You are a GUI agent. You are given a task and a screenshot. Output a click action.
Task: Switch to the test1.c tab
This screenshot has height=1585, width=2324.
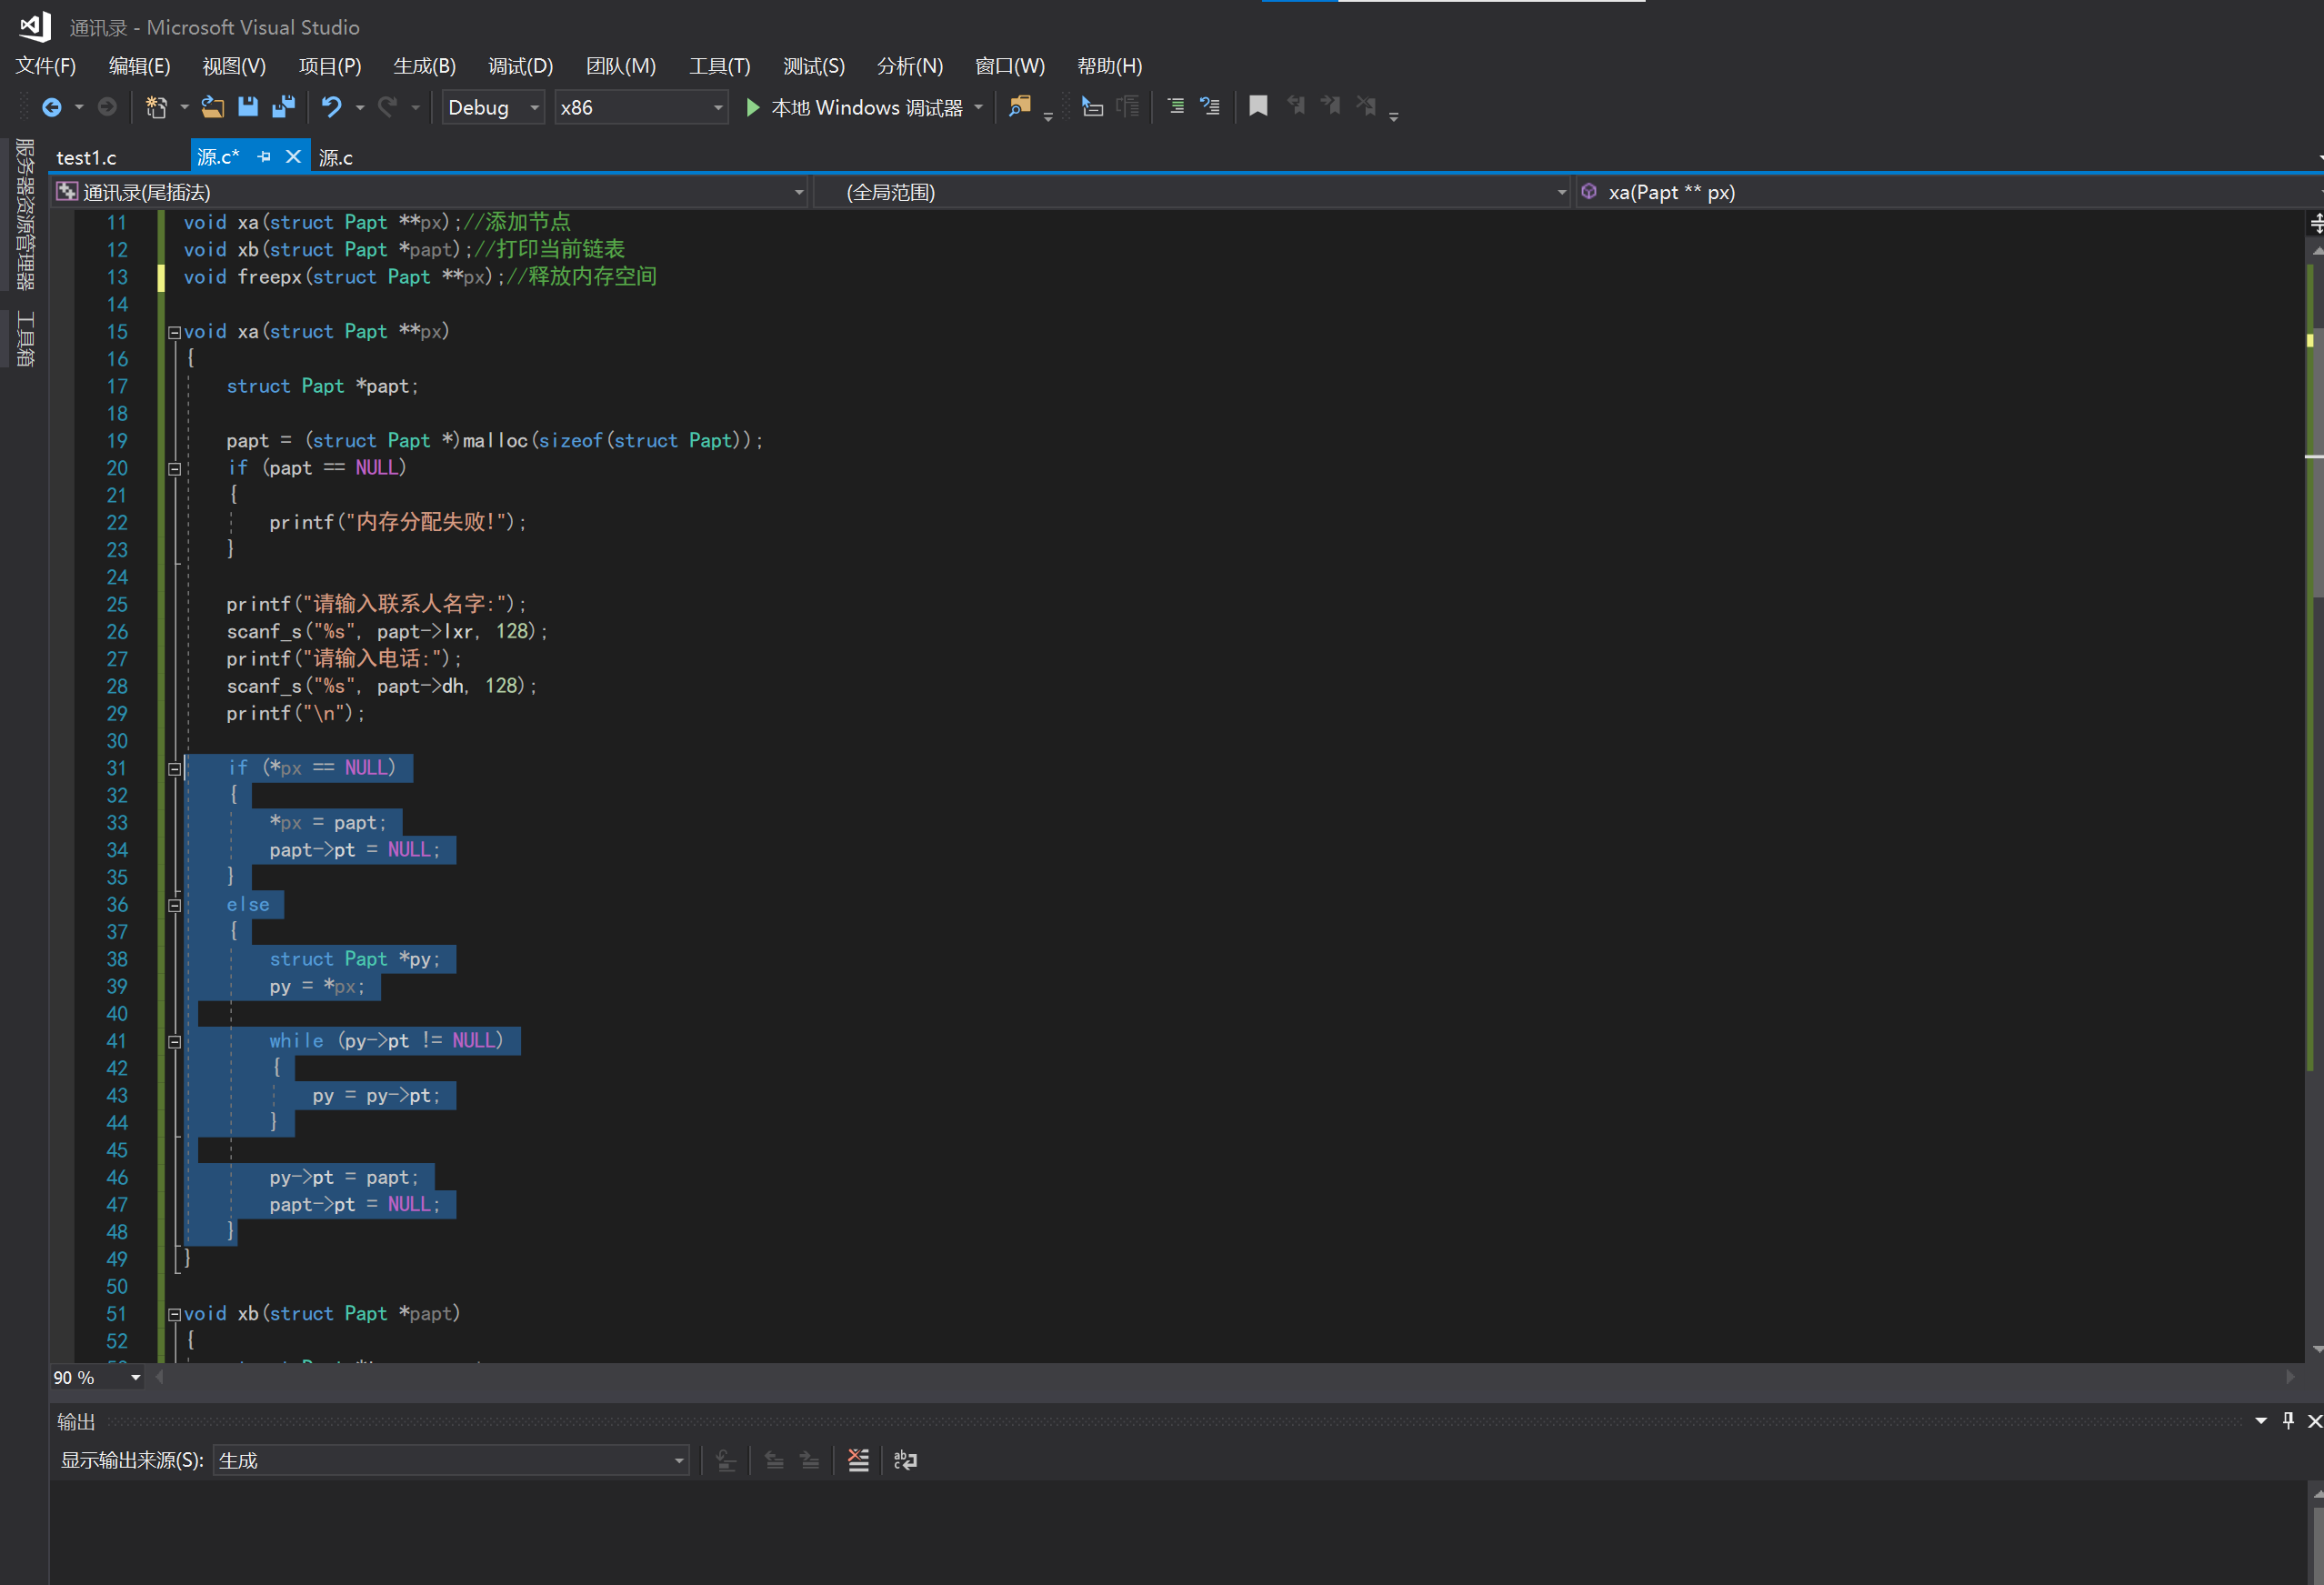(x=86, y=157)
